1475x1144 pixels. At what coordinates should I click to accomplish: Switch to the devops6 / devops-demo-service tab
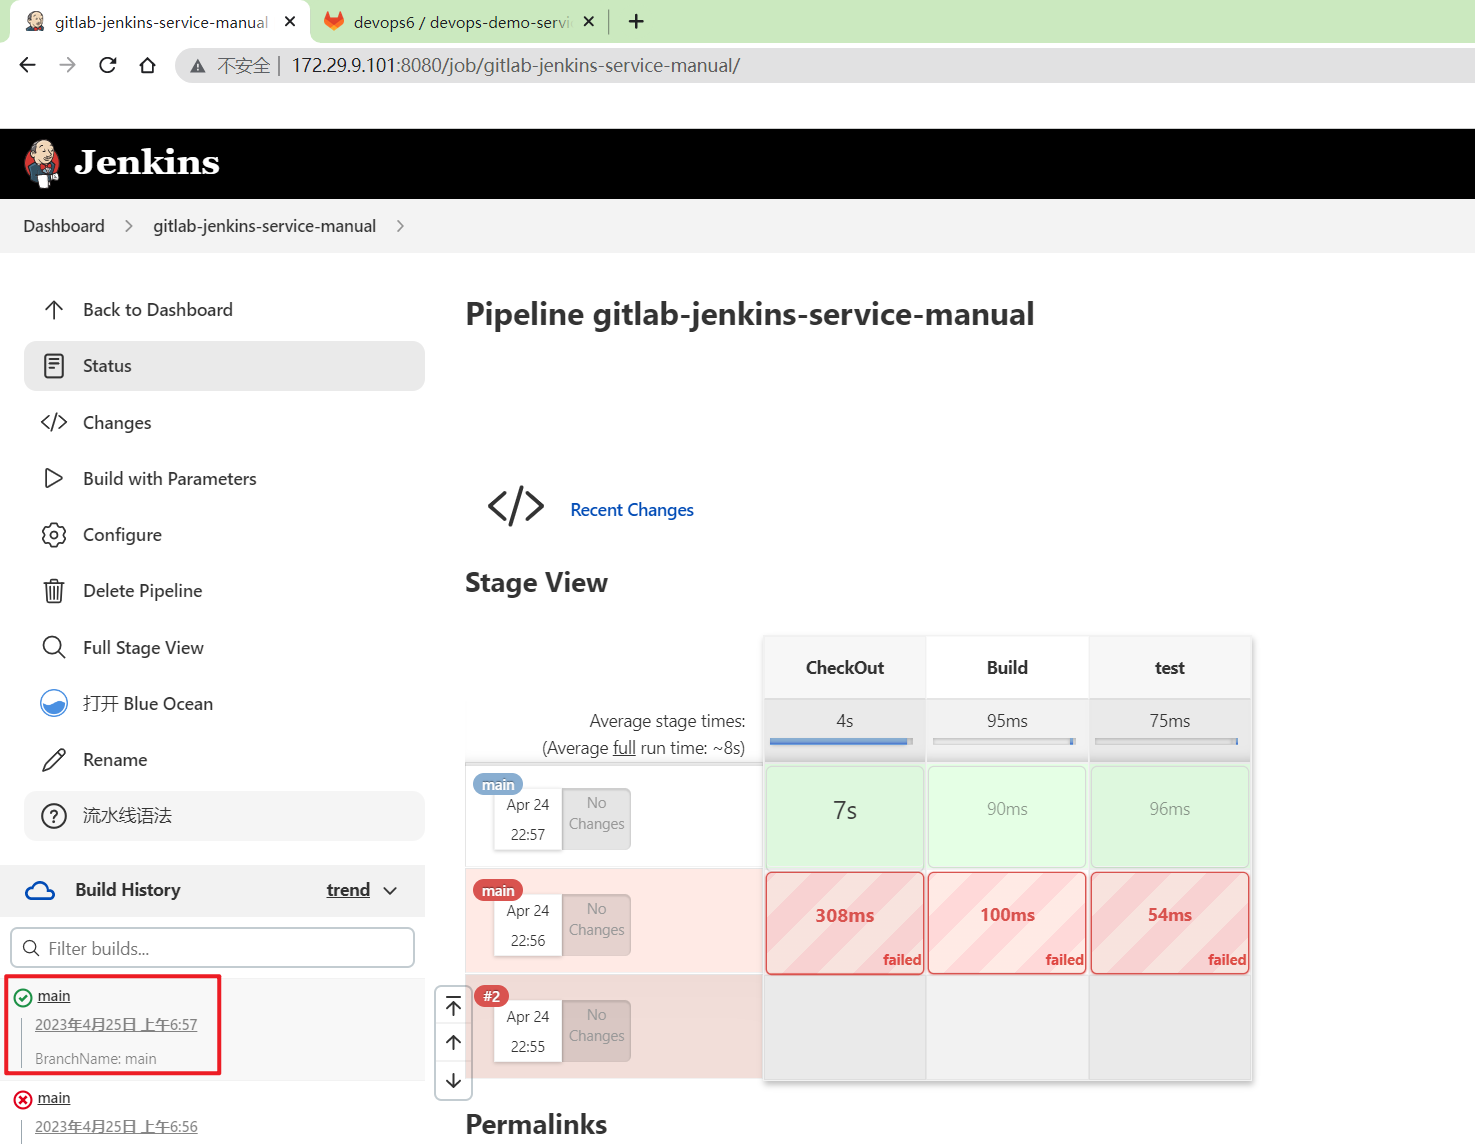coord(460,22)
